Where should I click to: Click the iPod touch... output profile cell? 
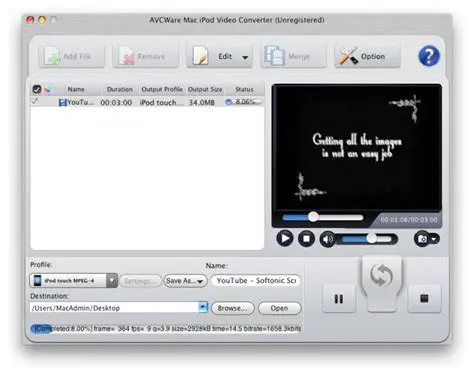point(161,103)
